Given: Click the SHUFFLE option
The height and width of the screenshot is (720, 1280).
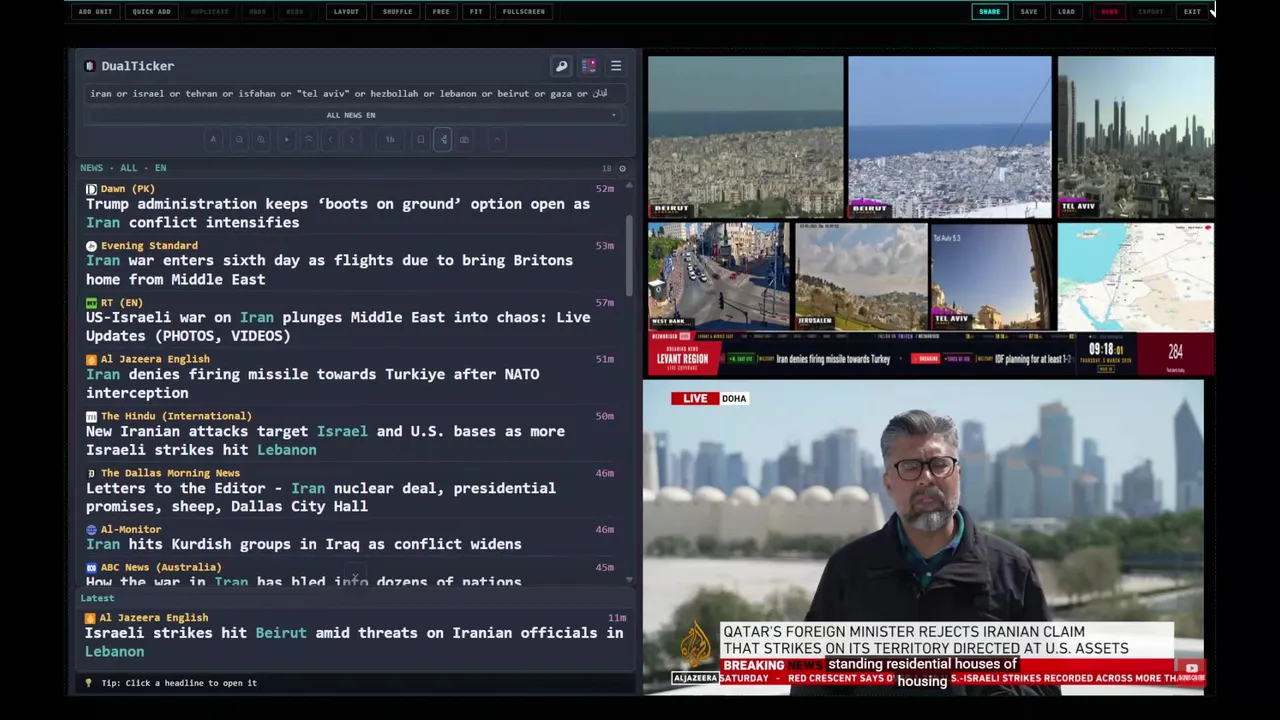Looking at the screenshot, I should tap(397, 12).
